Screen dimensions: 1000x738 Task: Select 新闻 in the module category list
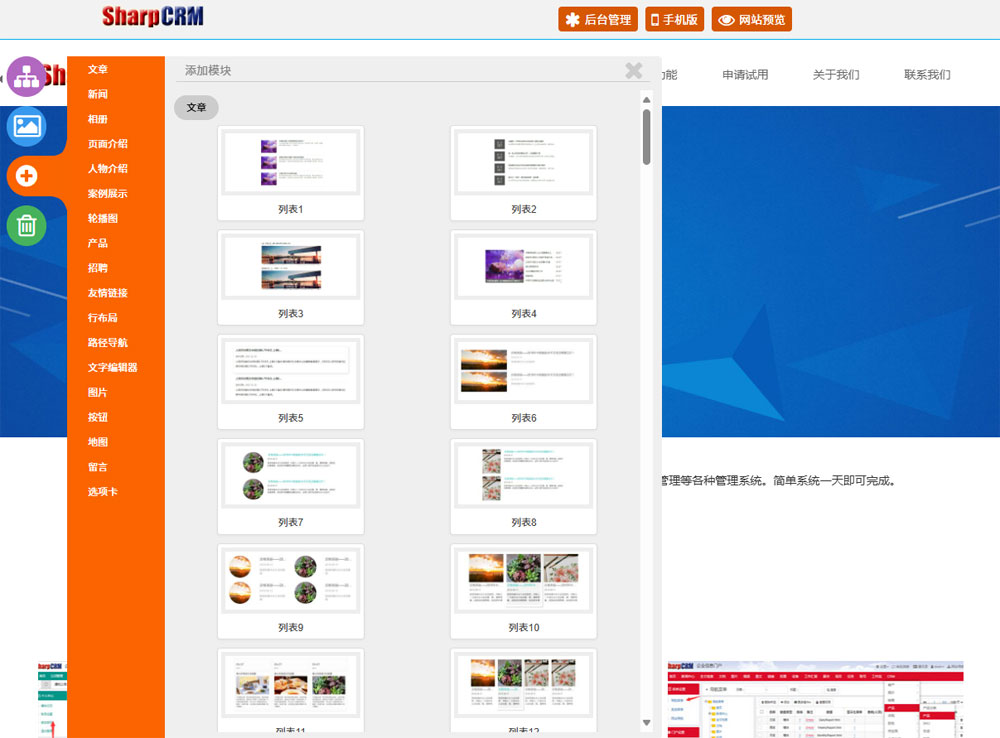pos(98,94)
